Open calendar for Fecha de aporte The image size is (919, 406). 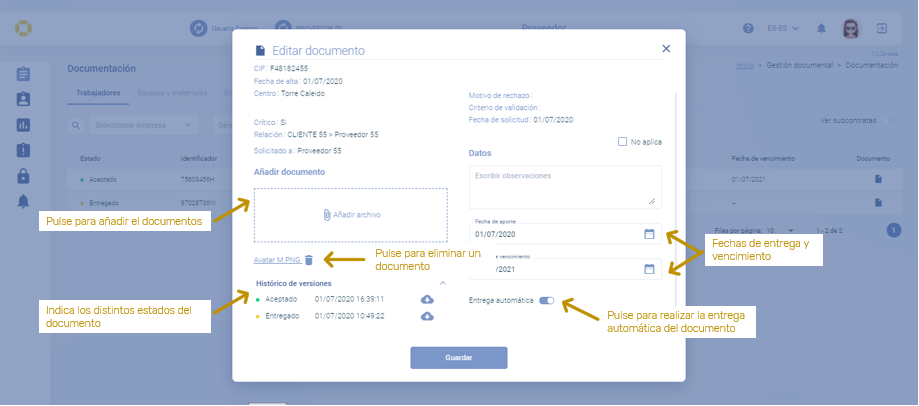coord(649,234)
